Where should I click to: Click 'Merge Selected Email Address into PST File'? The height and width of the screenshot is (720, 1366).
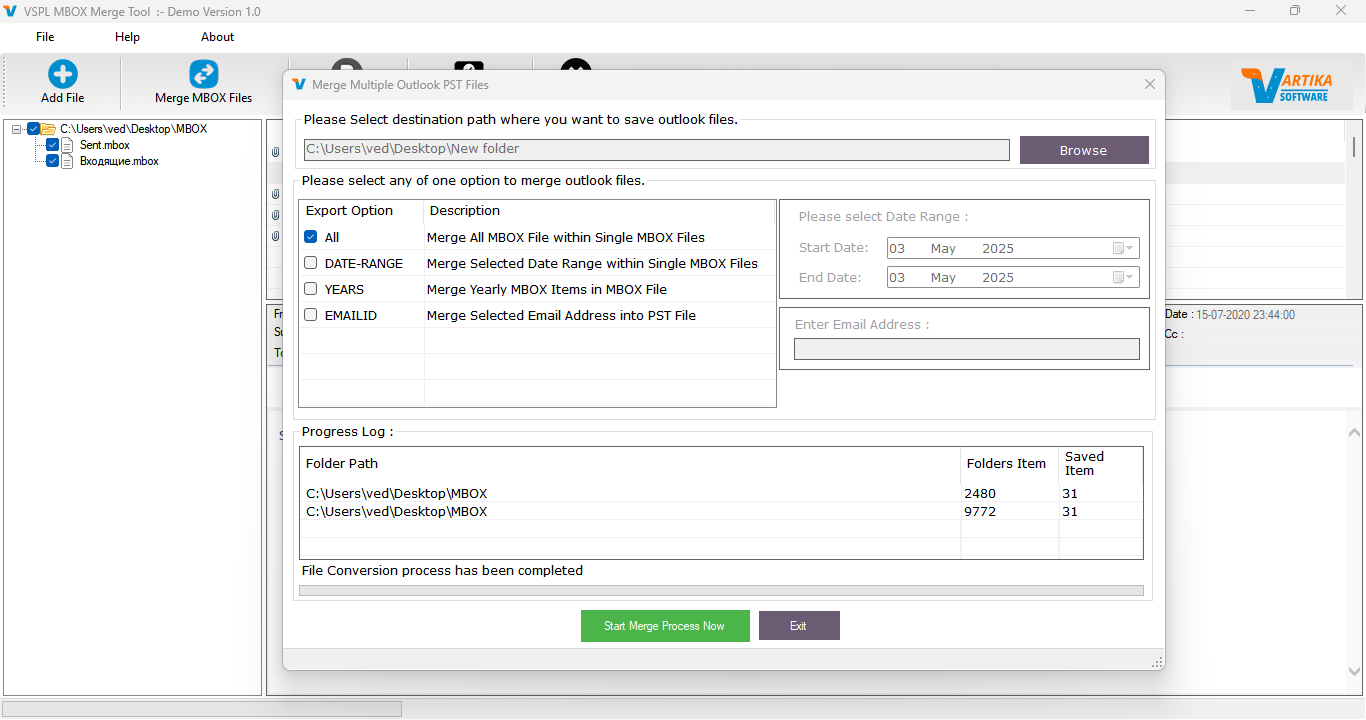561,315
